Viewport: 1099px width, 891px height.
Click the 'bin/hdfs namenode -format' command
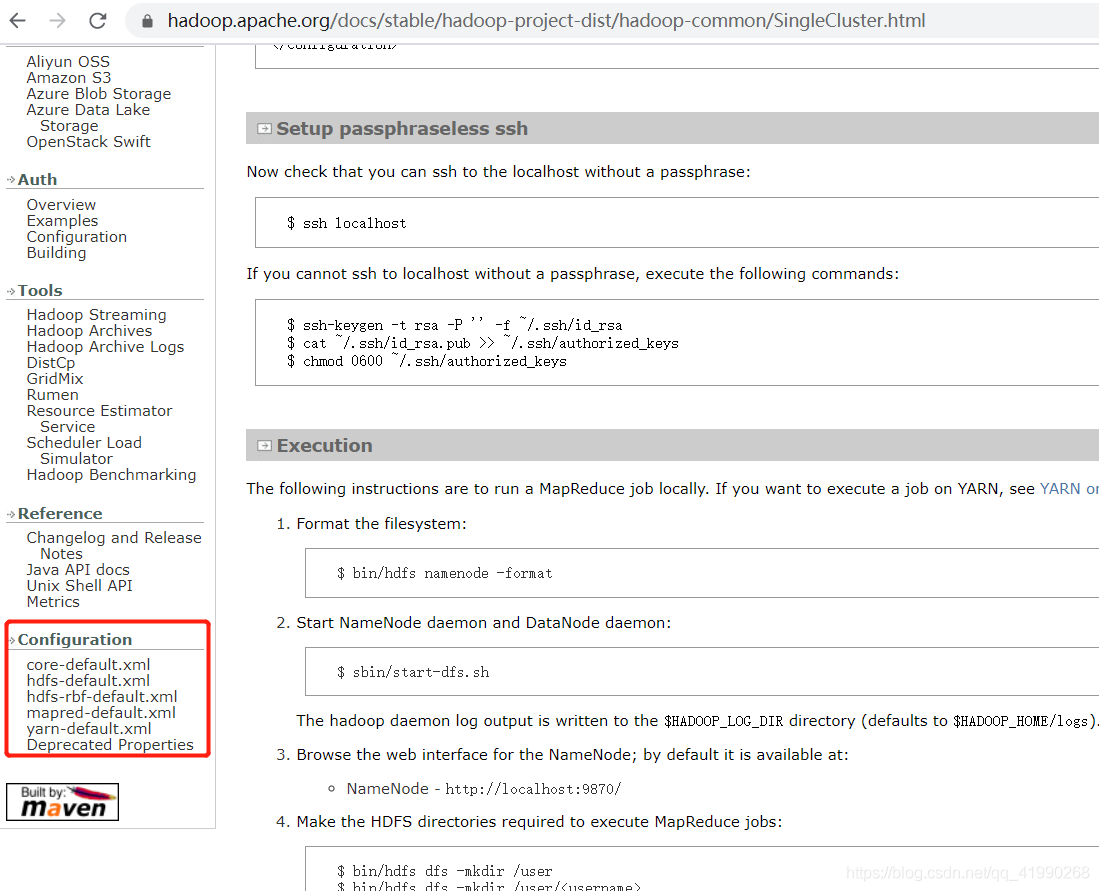[444, 573]
